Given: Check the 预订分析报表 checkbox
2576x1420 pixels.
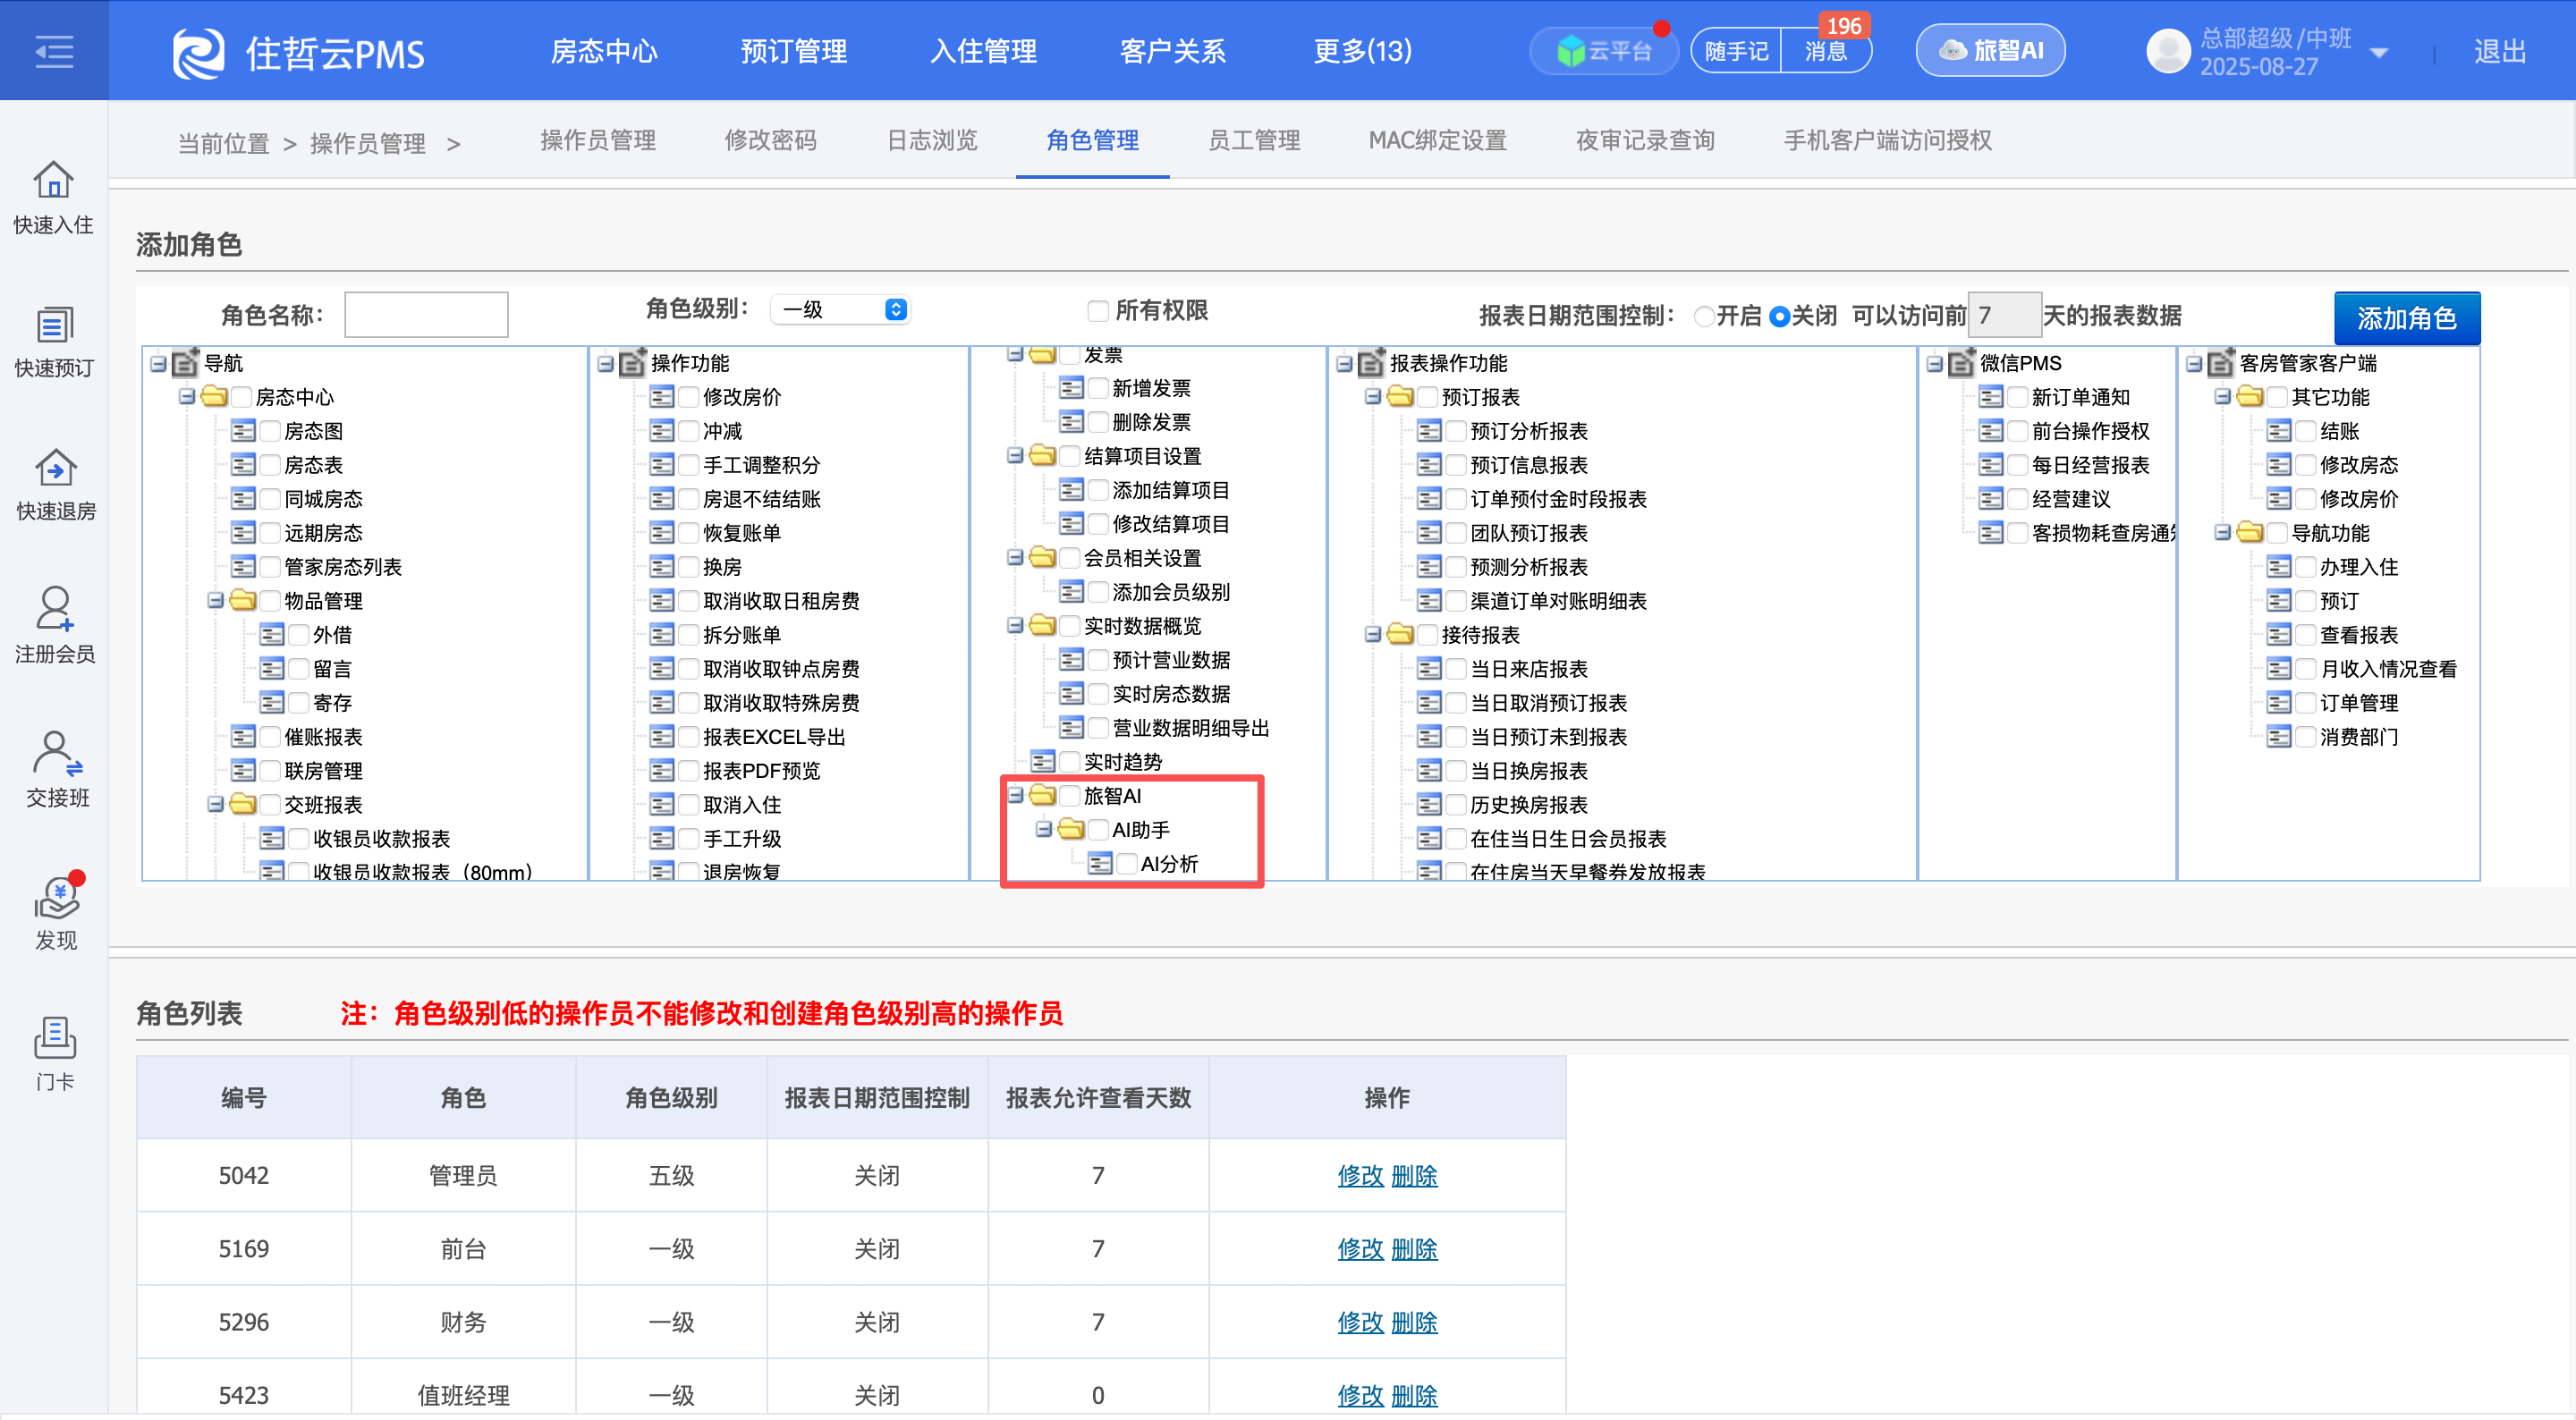Looking at the screenshot, I should pyautogui.click(x=1456, y=431).
